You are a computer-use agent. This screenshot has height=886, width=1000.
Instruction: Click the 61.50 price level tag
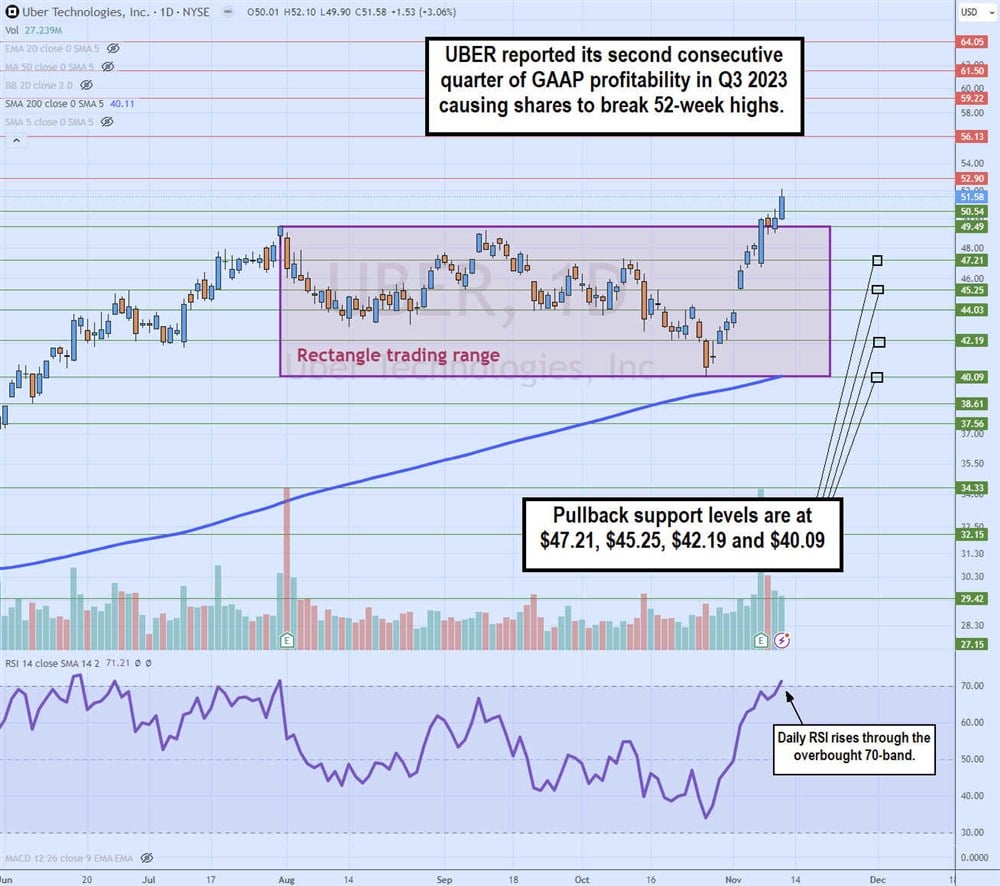(x=972, y=71)
